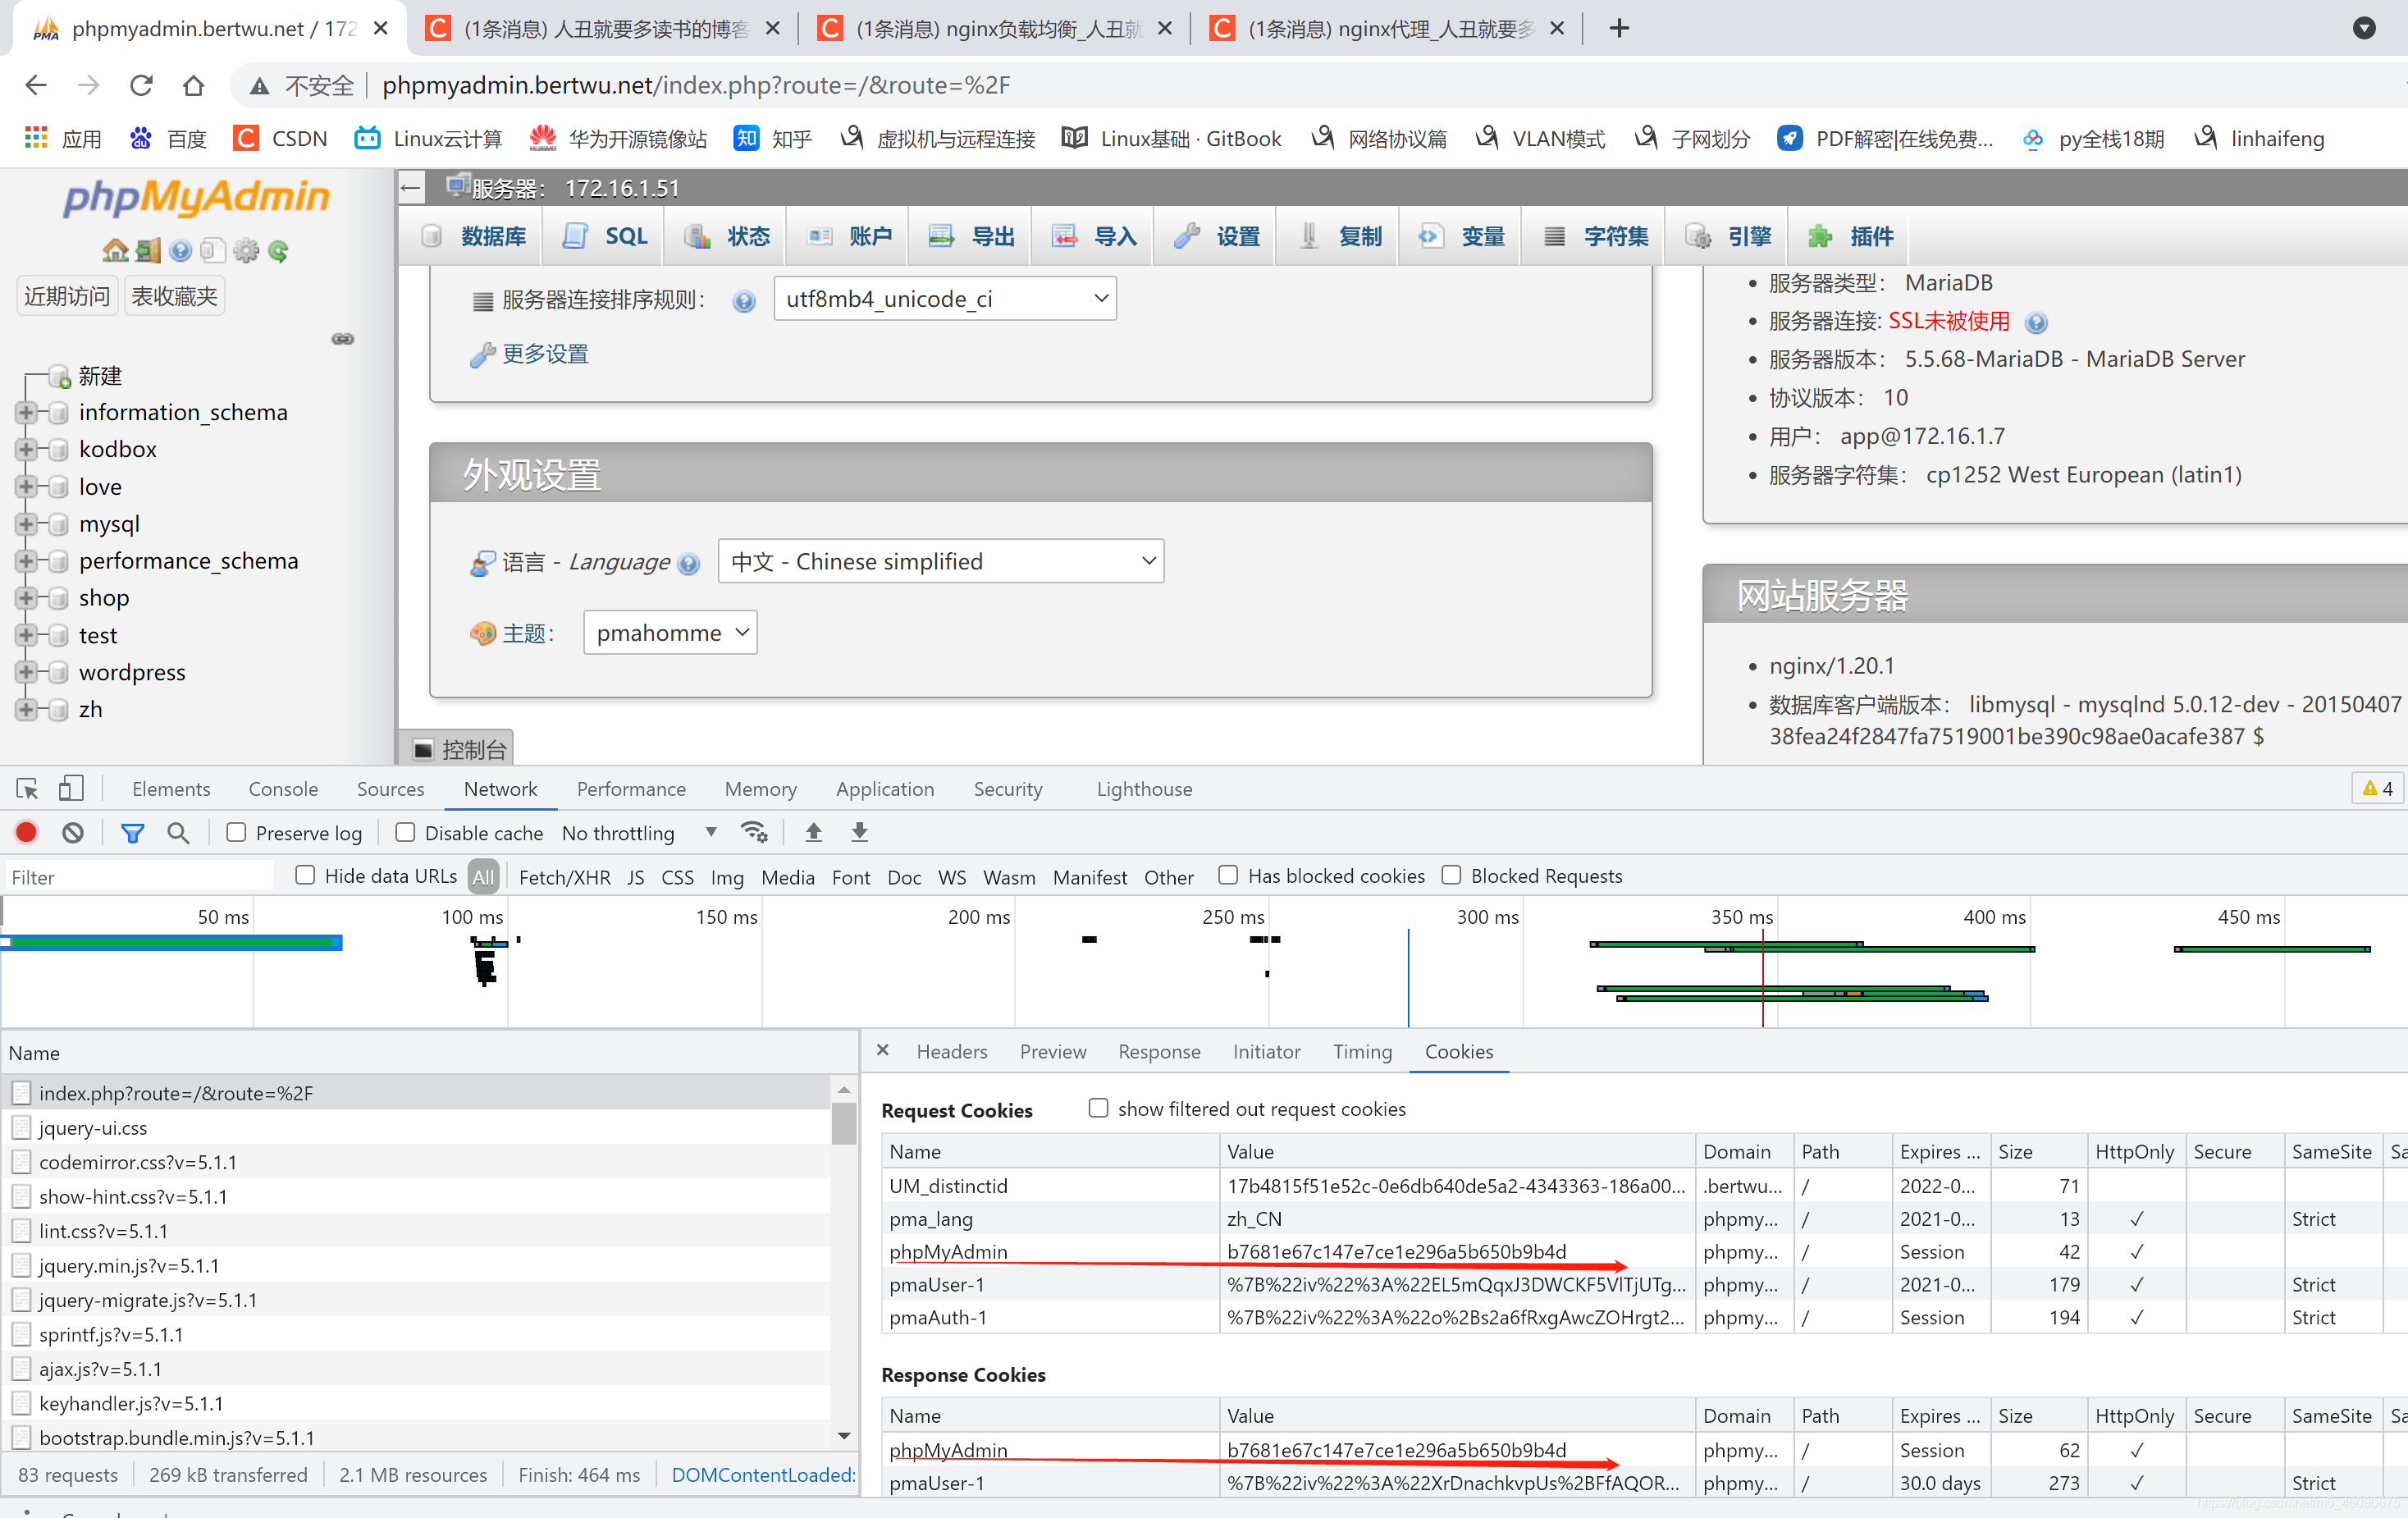This screenshot has height=1518, width=2408.
Task: Collapse the navigation panel arrow
Action: tap(411, 187)
